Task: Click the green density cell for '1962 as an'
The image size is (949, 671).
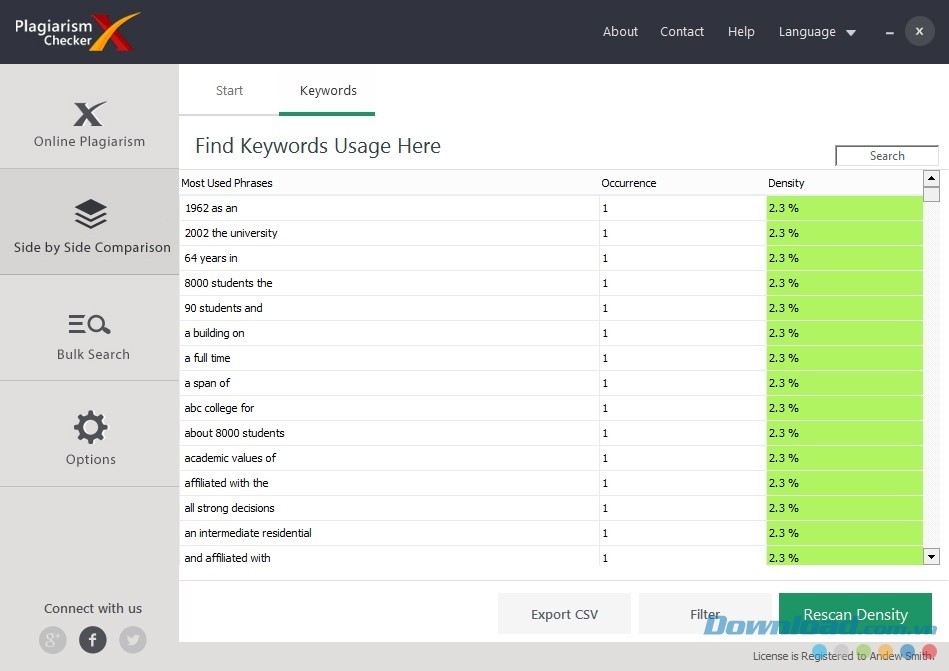Action: pyautogui.click(x=844, y=208)
